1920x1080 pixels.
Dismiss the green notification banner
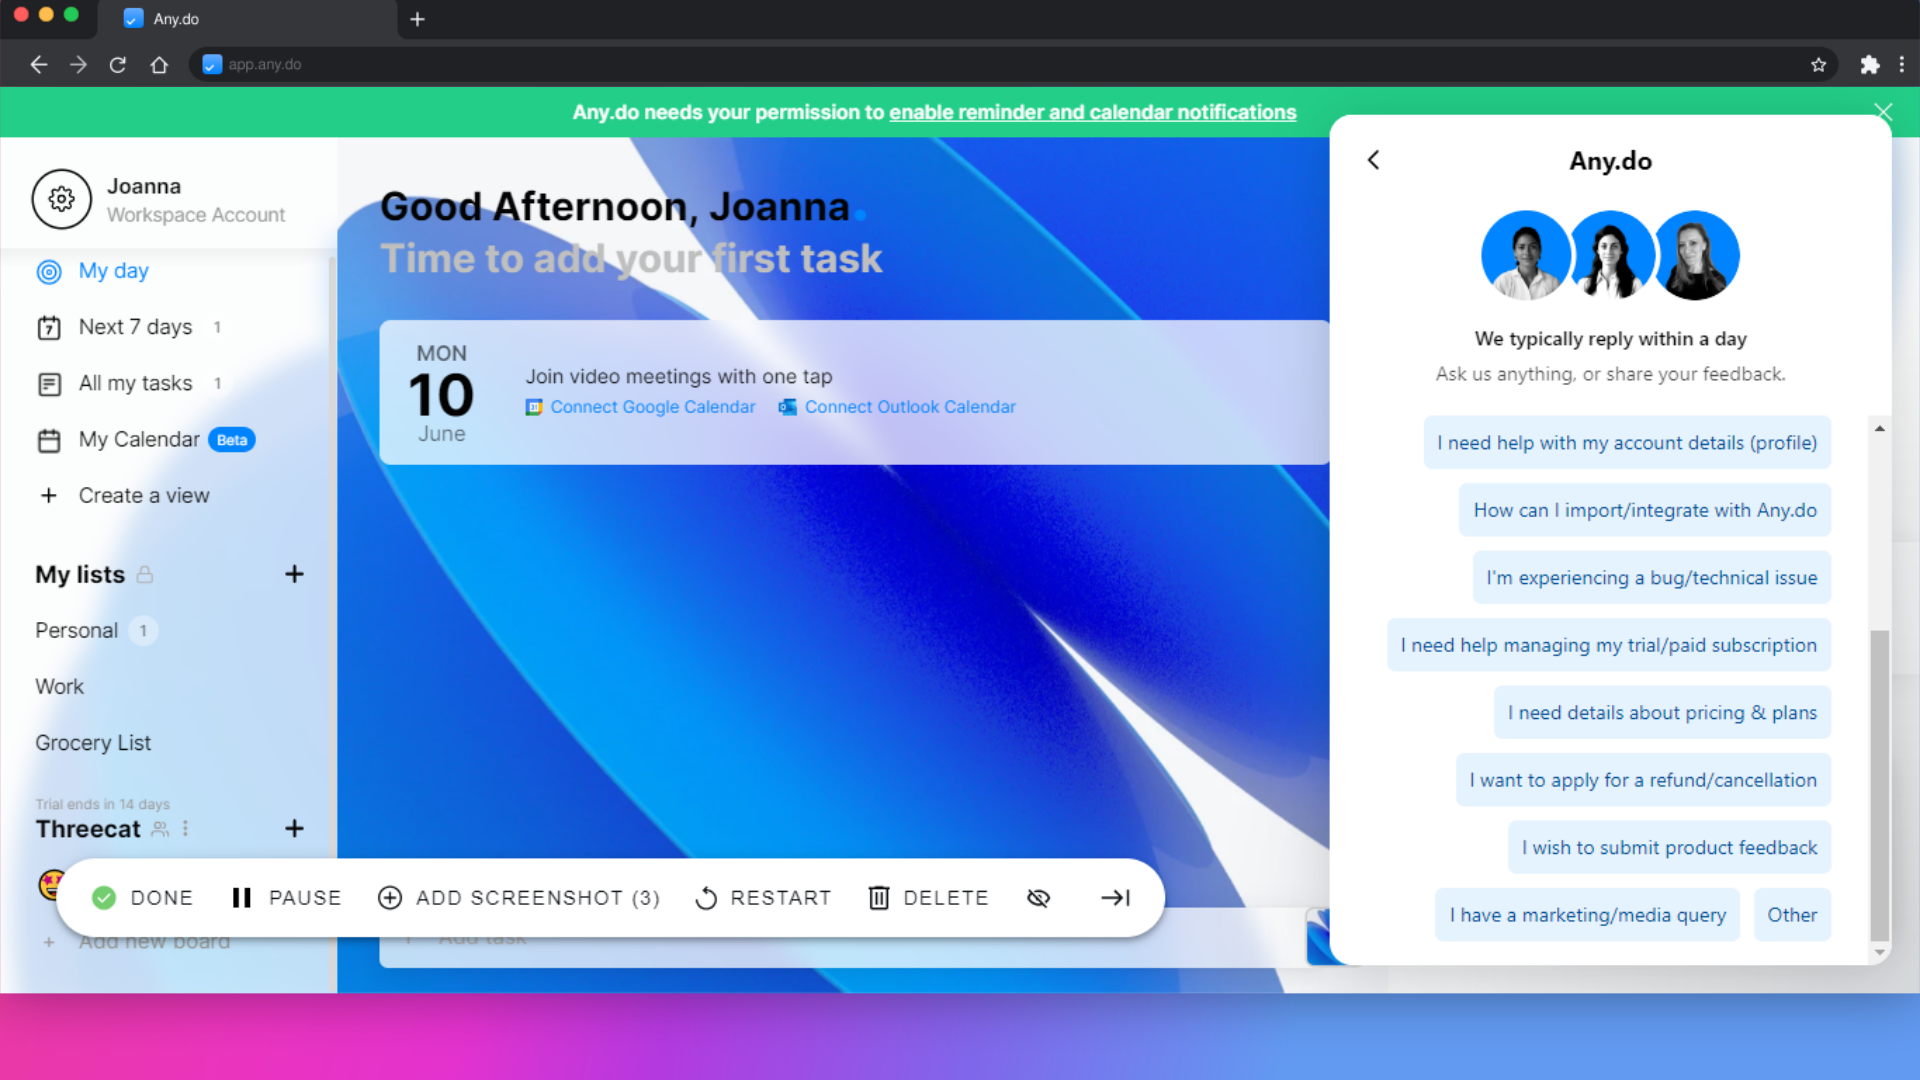pyautogui.click(x=1883, y=111)
